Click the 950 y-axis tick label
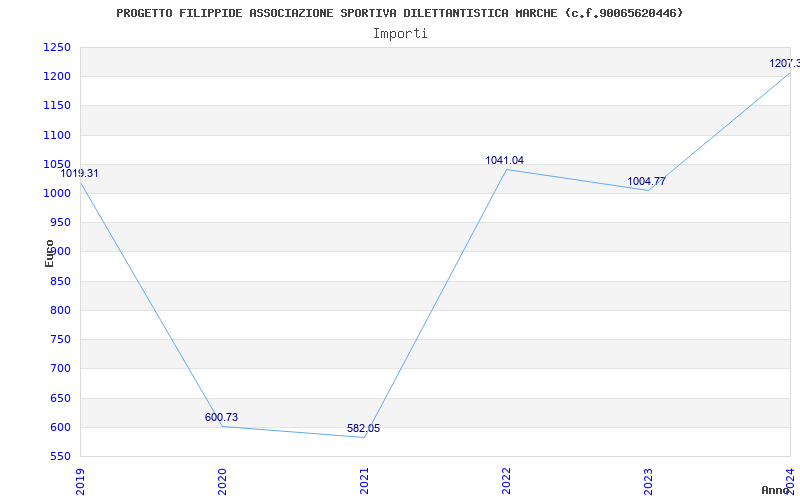 coord(60,223)
